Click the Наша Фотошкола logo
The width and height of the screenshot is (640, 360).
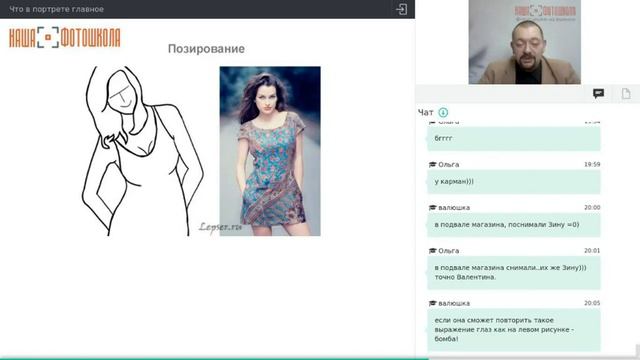click(x=64, y=38)
